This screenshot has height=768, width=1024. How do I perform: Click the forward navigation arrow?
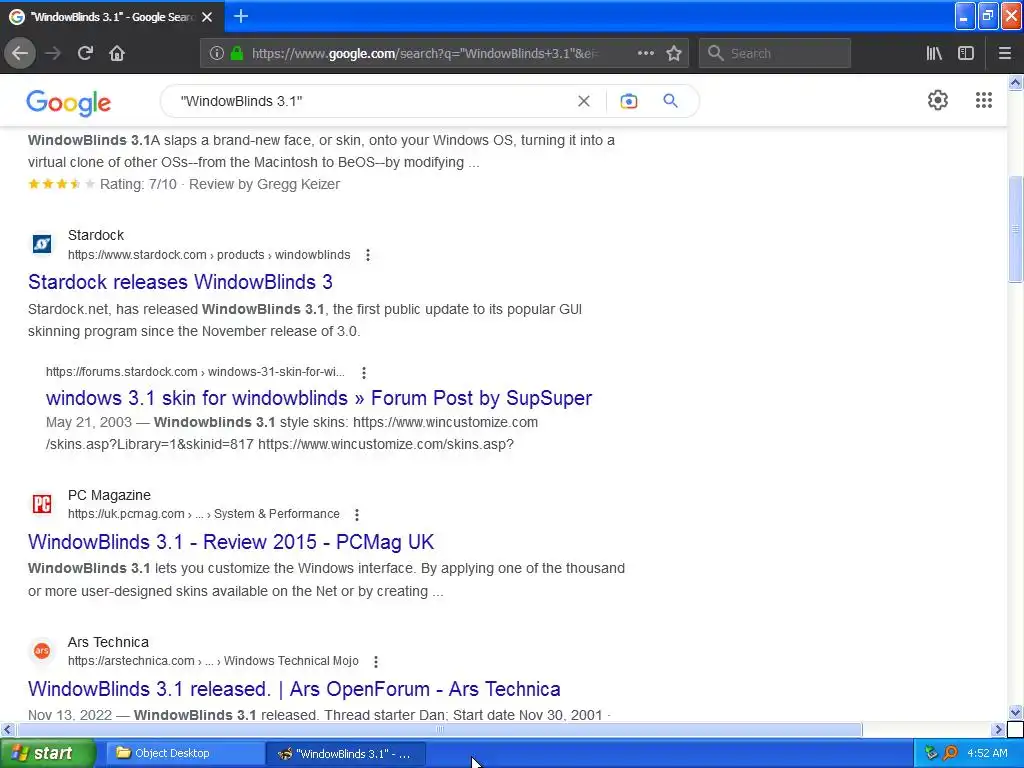(x=53, y=53)
